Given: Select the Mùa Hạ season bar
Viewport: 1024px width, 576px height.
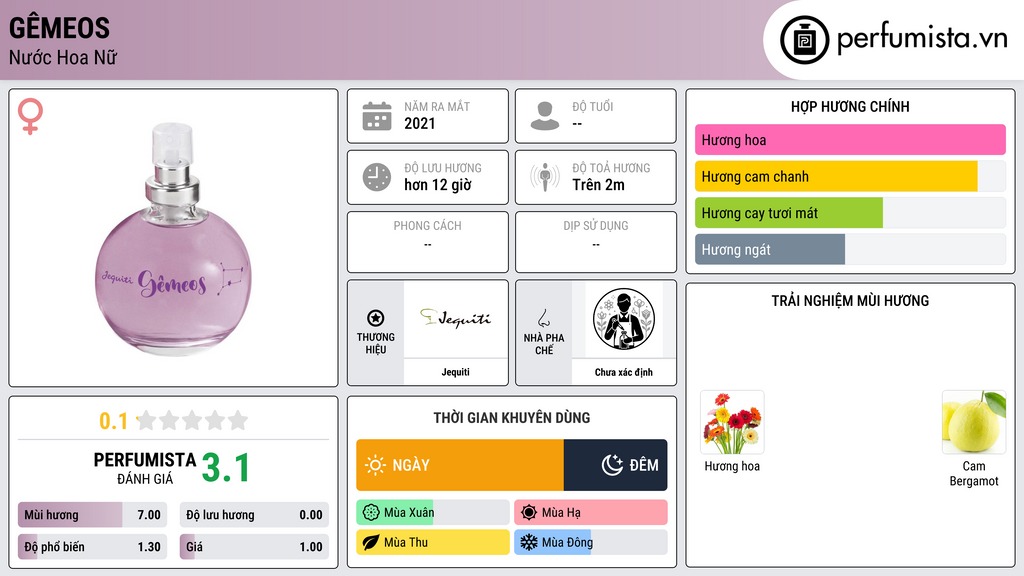Looking at the screenshot, I should 590,513.
